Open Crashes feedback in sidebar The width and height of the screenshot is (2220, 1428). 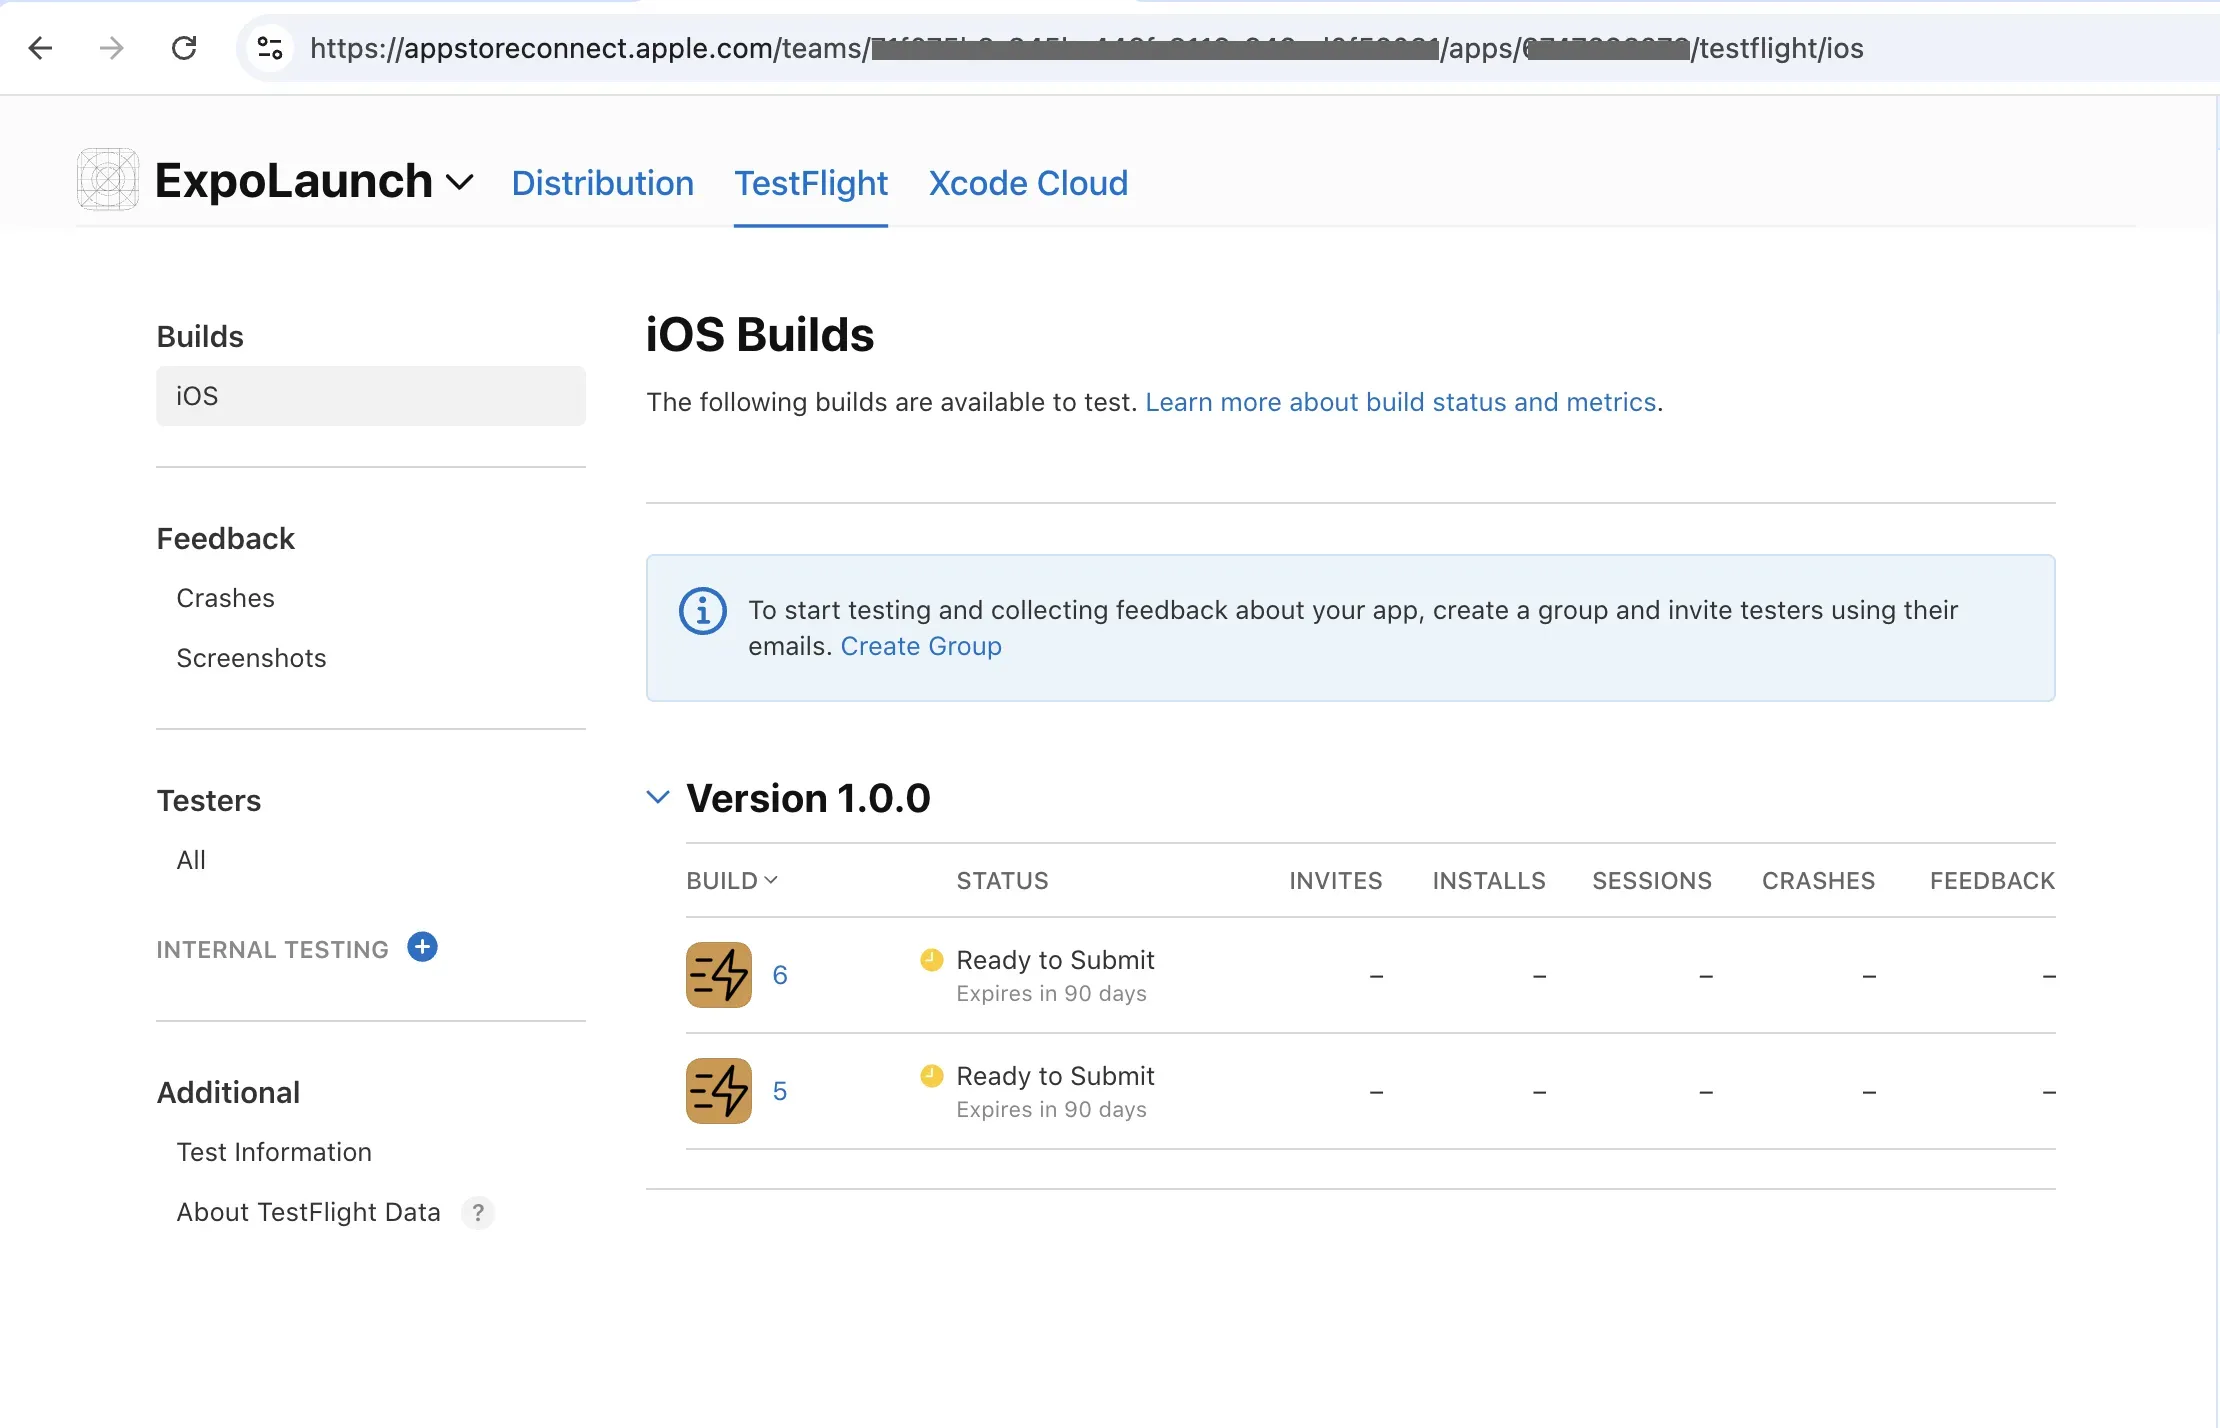click(225, 598)
